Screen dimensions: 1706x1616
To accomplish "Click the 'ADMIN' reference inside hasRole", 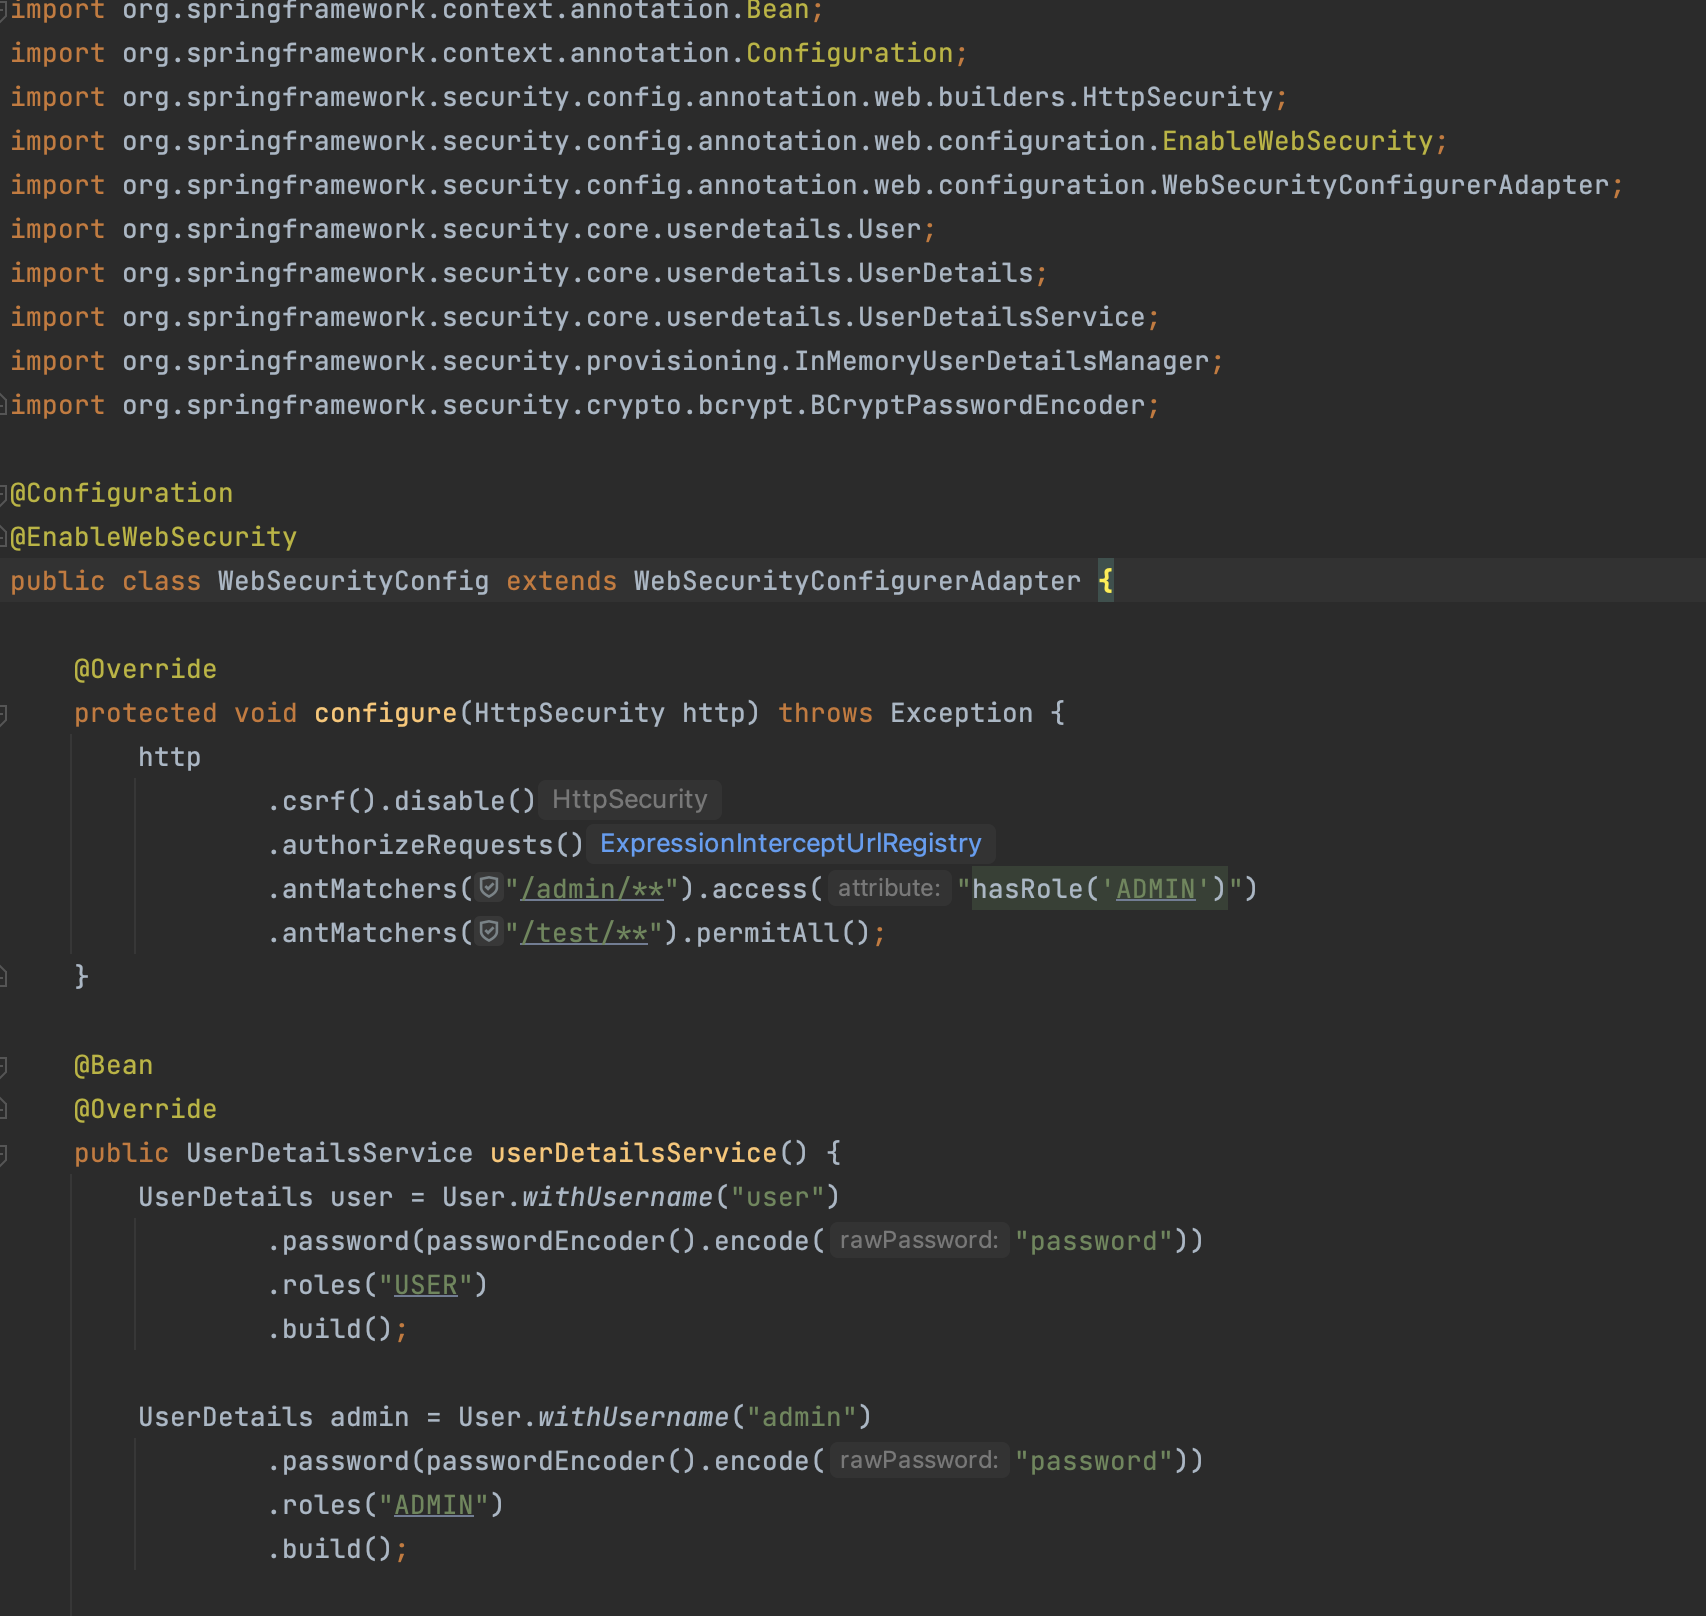I will tap(1155, 889).
